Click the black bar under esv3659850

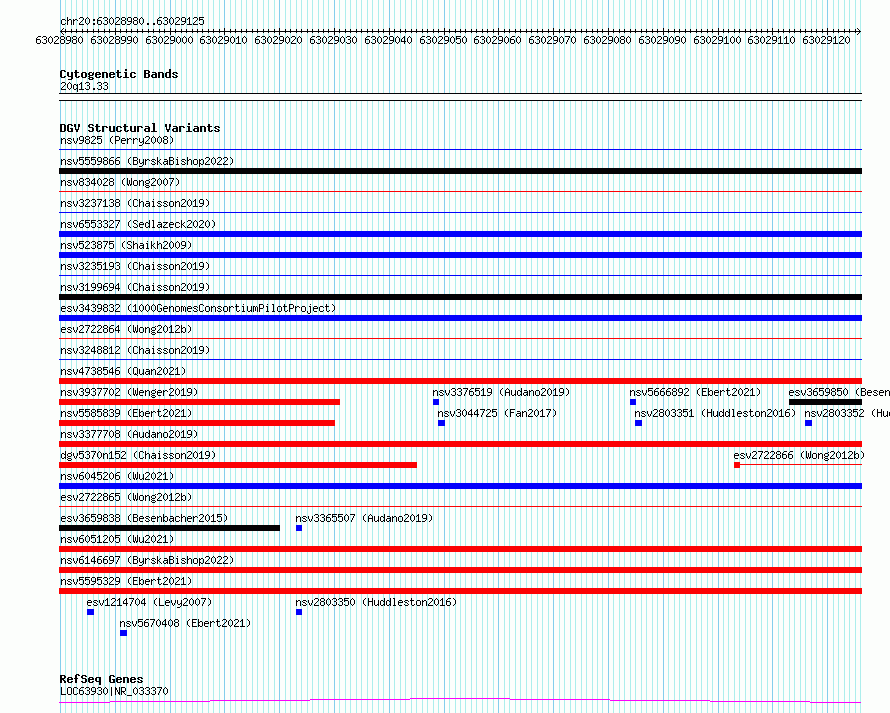(x=825, y=402)
